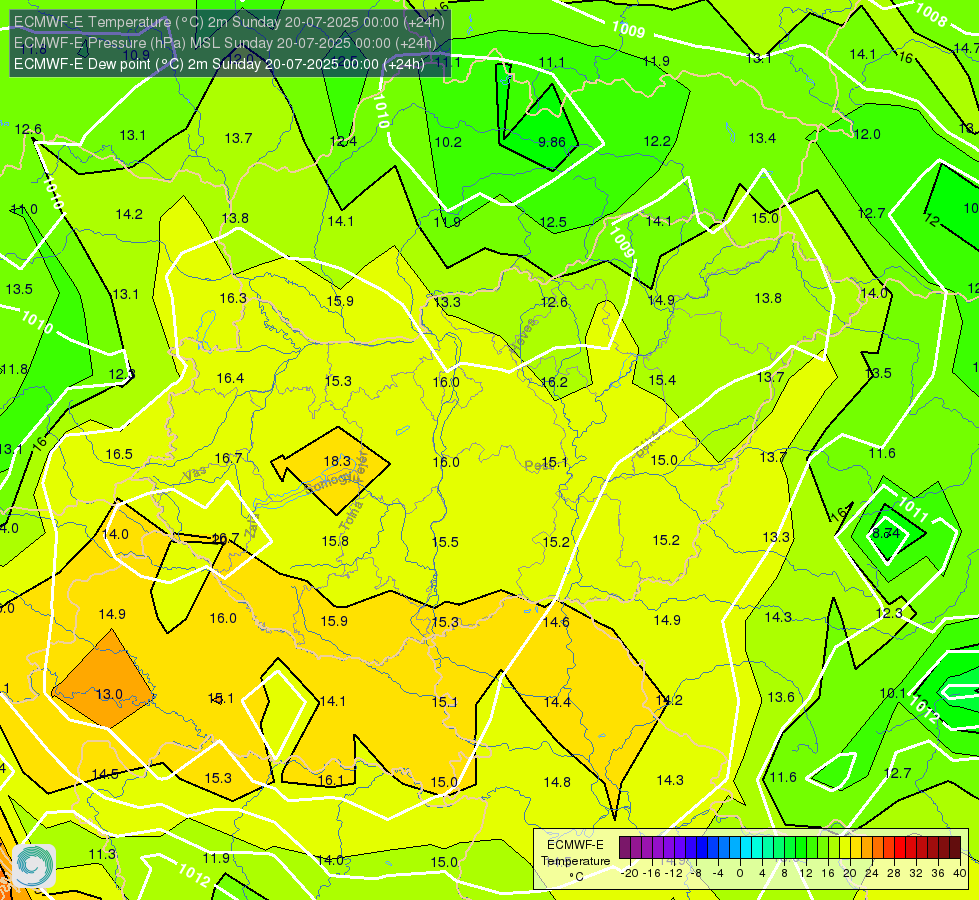Image resolution: width=979 pixels, height=900 pixels.
Task: Click the 15.8 dew point value
Action: click(x=335, y=541)
